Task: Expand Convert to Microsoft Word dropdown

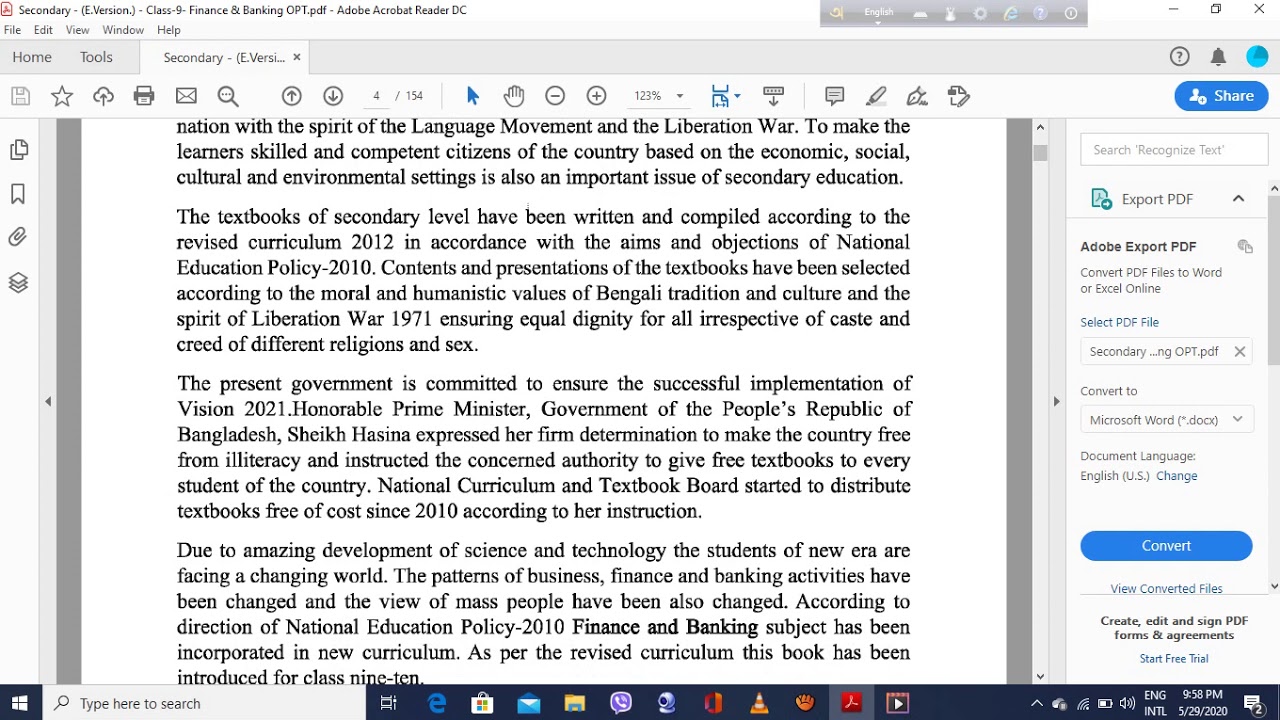Action: coord(1166,420)
